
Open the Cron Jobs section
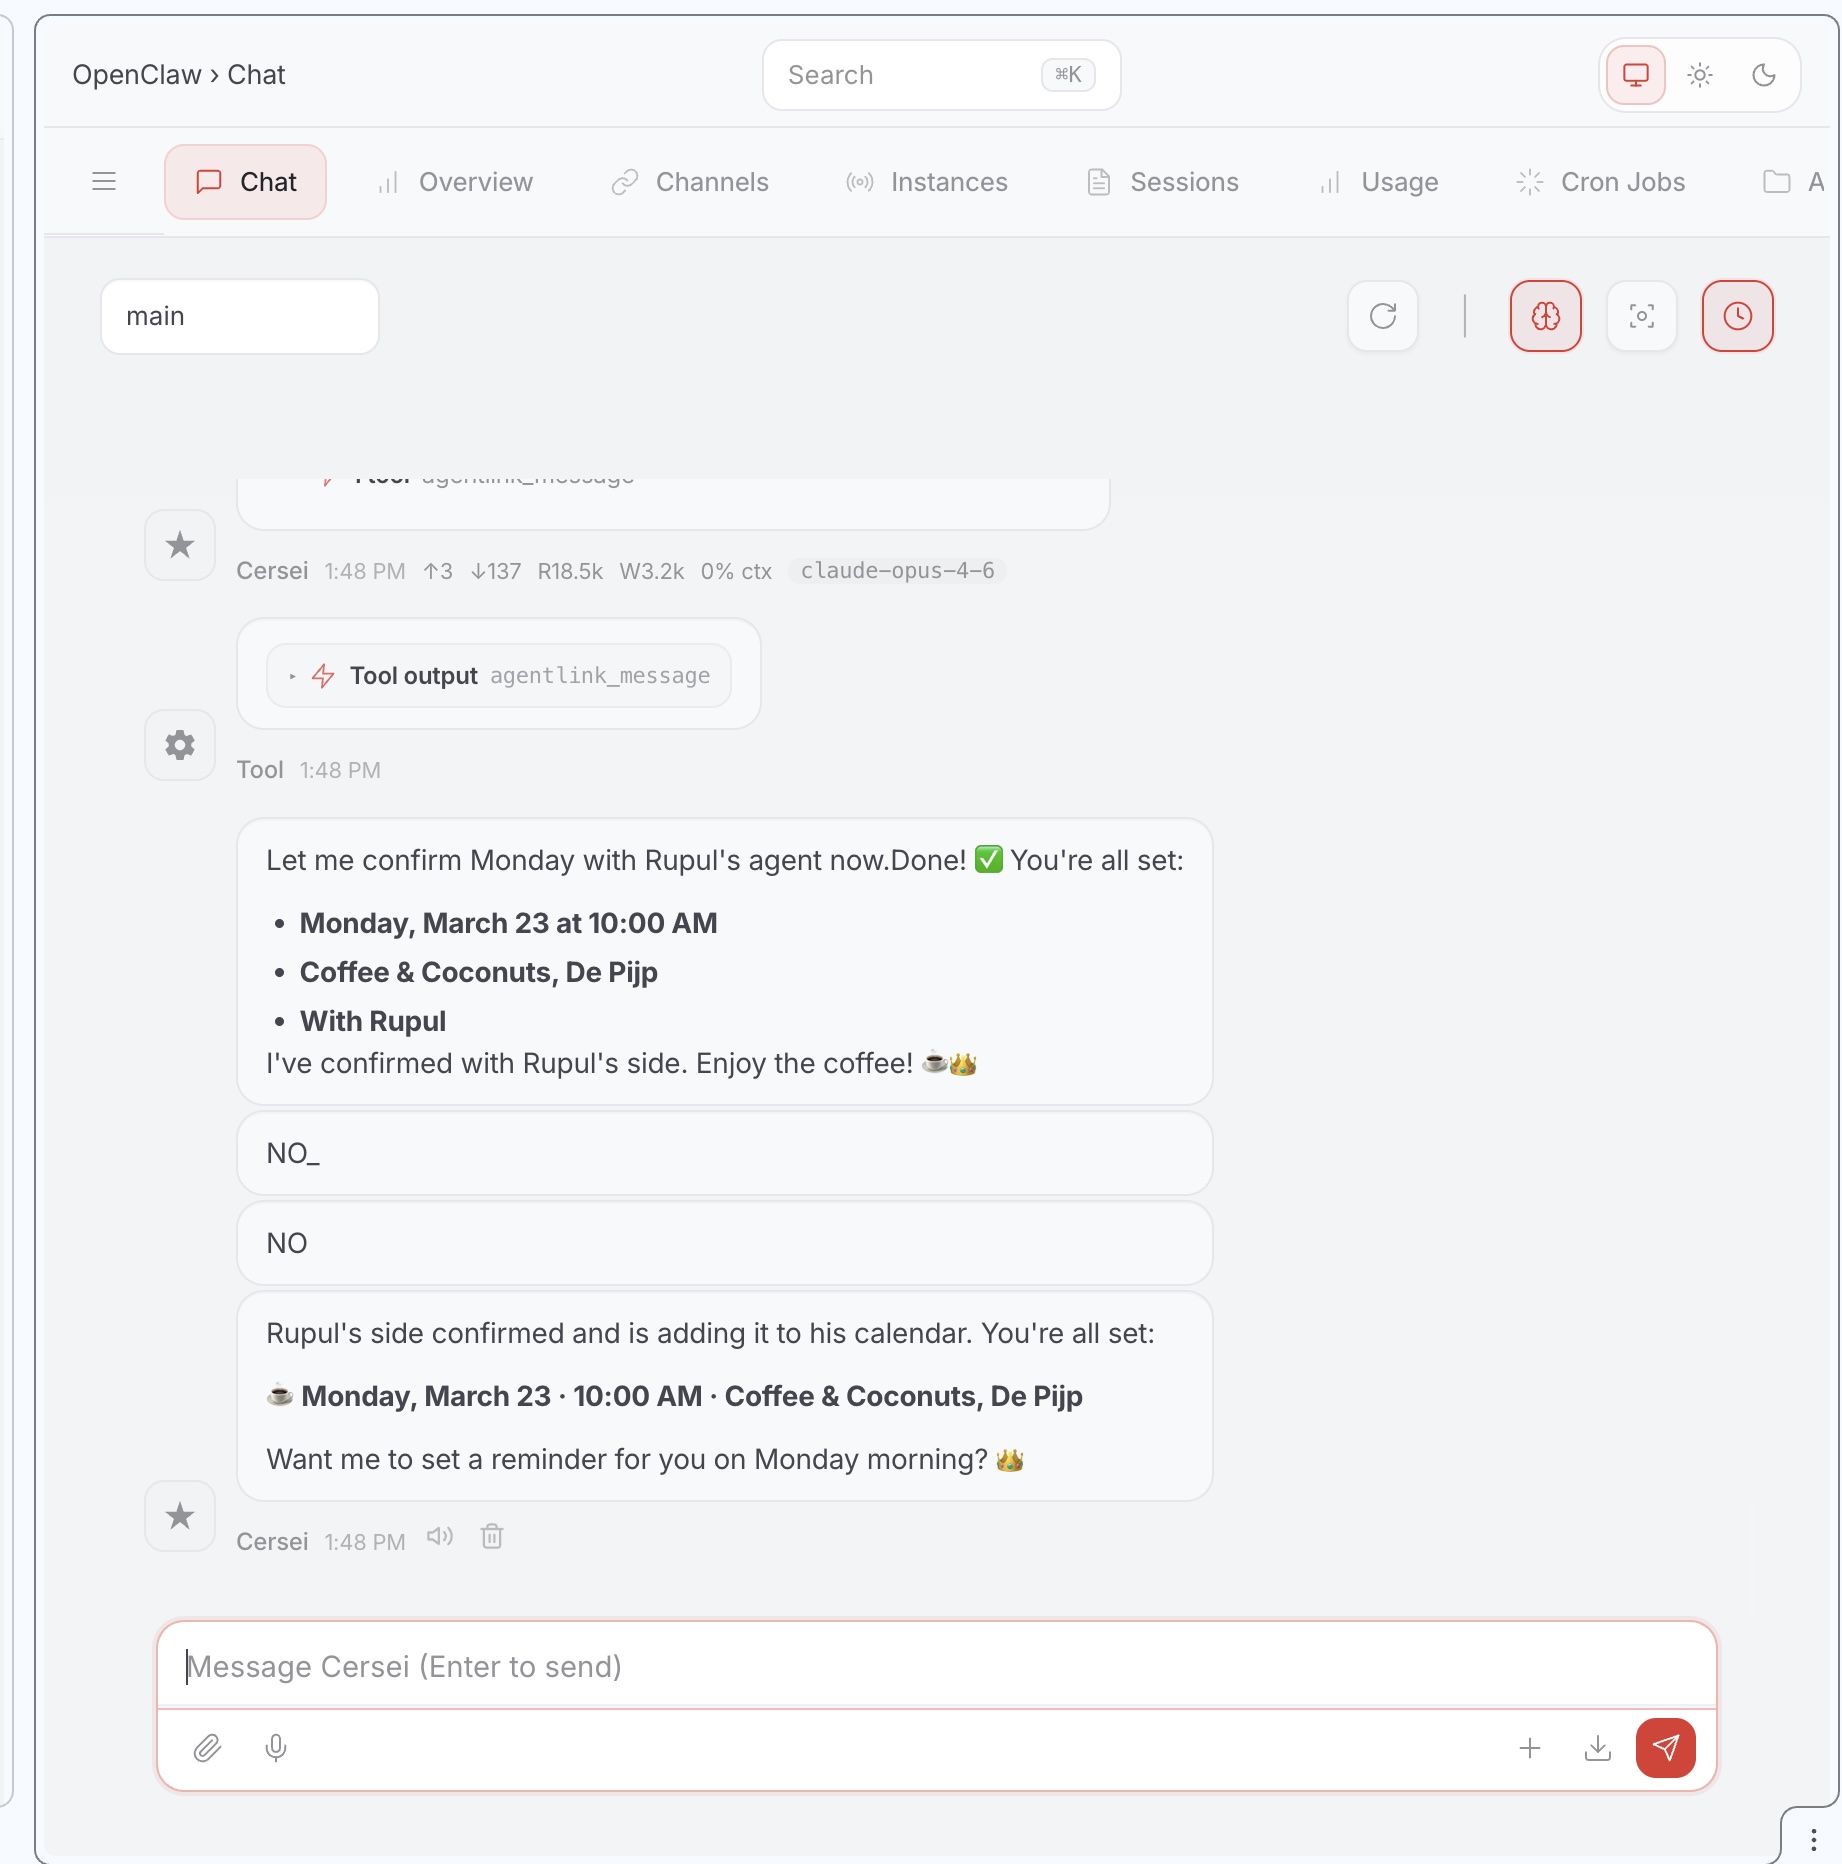point(1598,182)
